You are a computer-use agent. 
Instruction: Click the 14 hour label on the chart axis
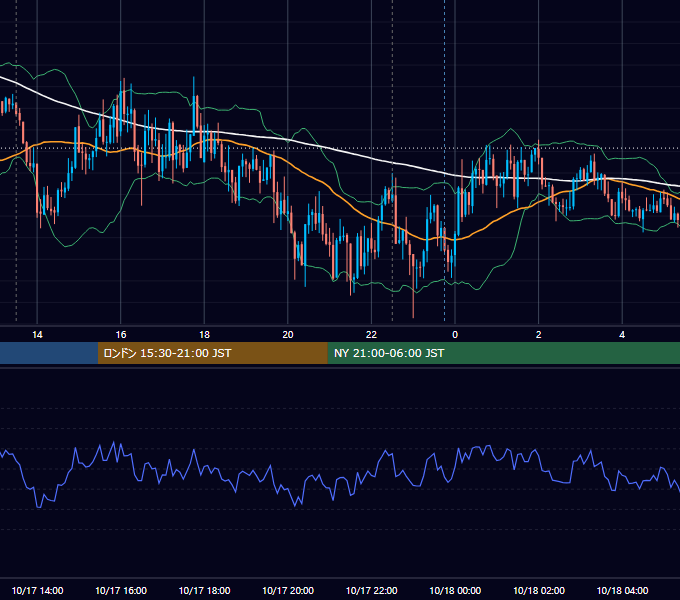pos(37,335)
